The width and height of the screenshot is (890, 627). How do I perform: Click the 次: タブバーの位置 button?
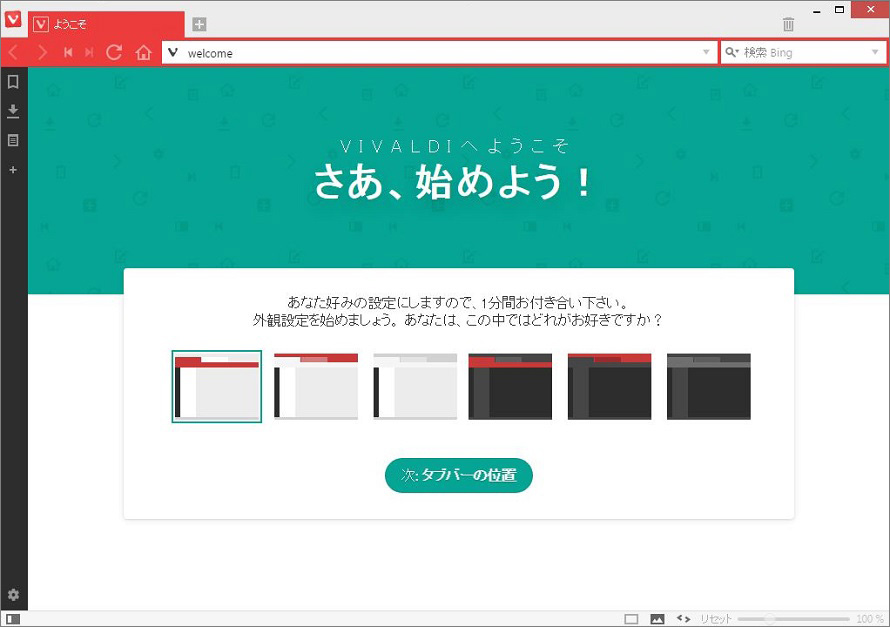(459, 475)
